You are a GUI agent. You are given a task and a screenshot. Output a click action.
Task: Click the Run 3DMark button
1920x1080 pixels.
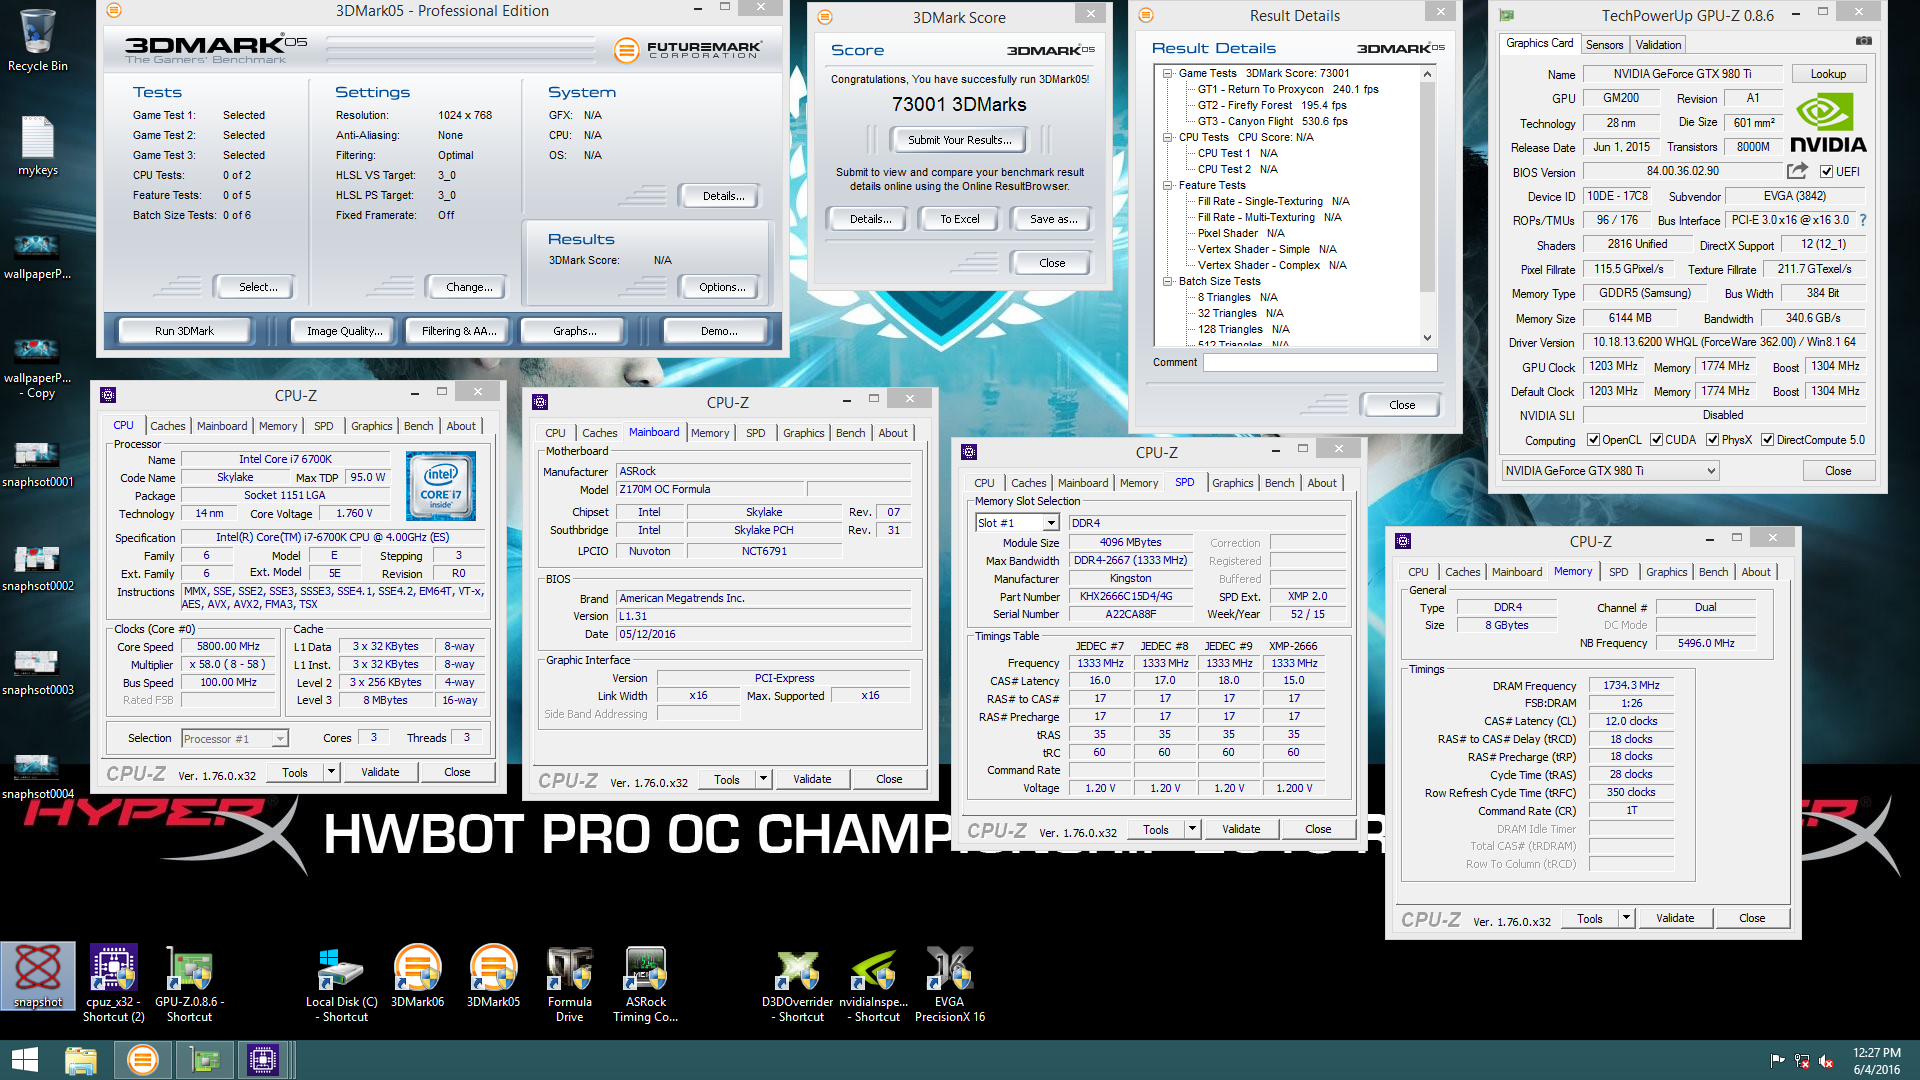pos(184,331)
